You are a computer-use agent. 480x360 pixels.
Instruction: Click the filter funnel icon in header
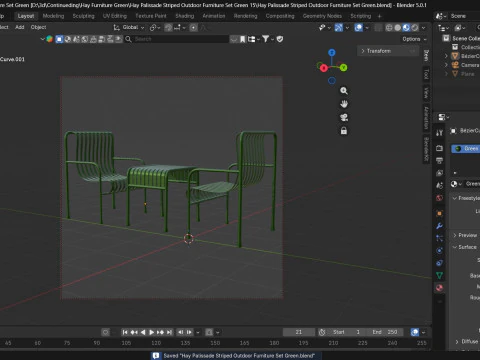pyautogui.click(x=266, y=39)
